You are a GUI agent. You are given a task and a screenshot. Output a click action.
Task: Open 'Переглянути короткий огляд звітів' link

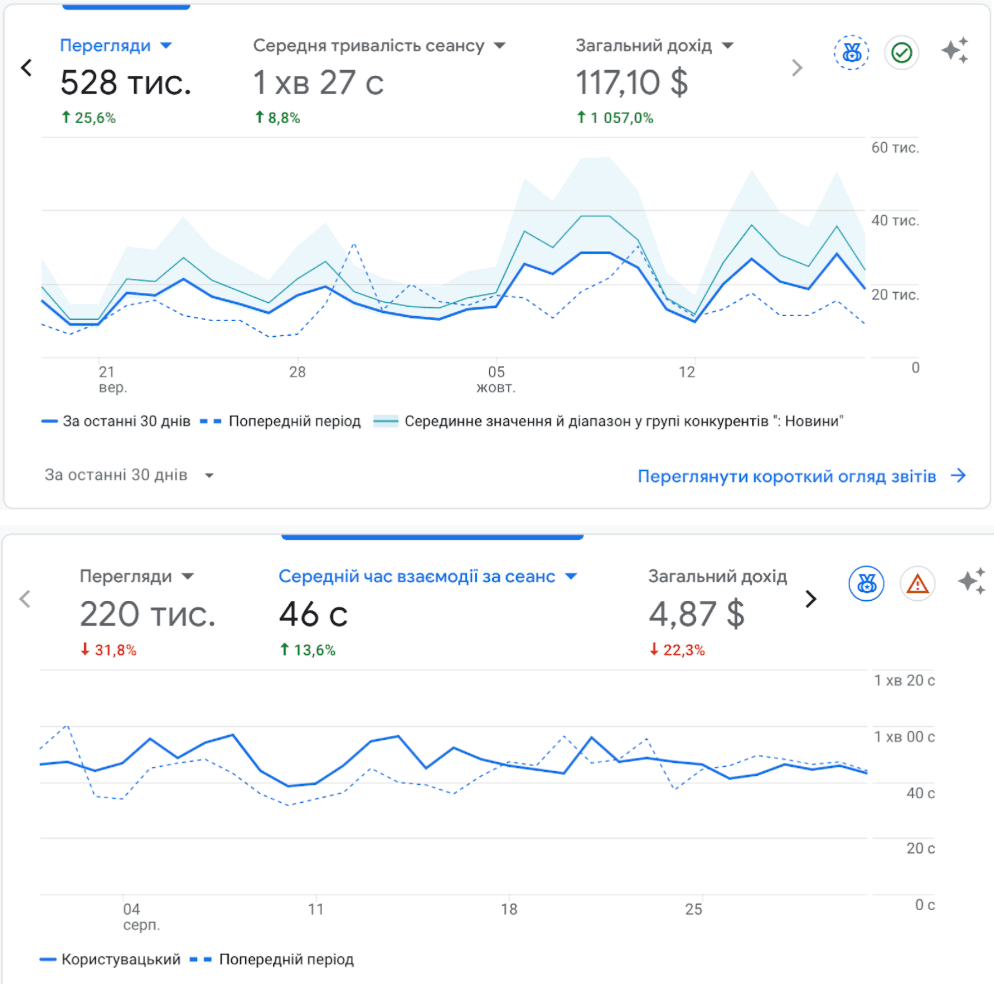point(801,476)
